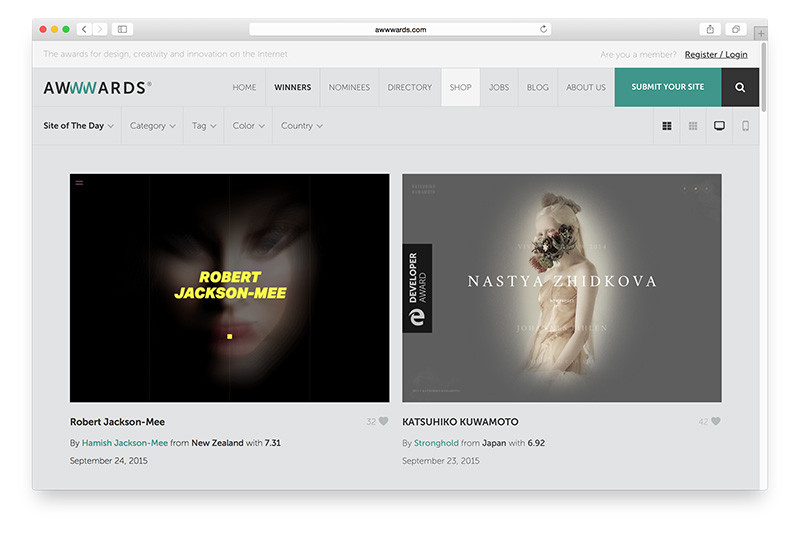Open the Safari tabs overview icon

pyautogui.click(x=735, y=30)
